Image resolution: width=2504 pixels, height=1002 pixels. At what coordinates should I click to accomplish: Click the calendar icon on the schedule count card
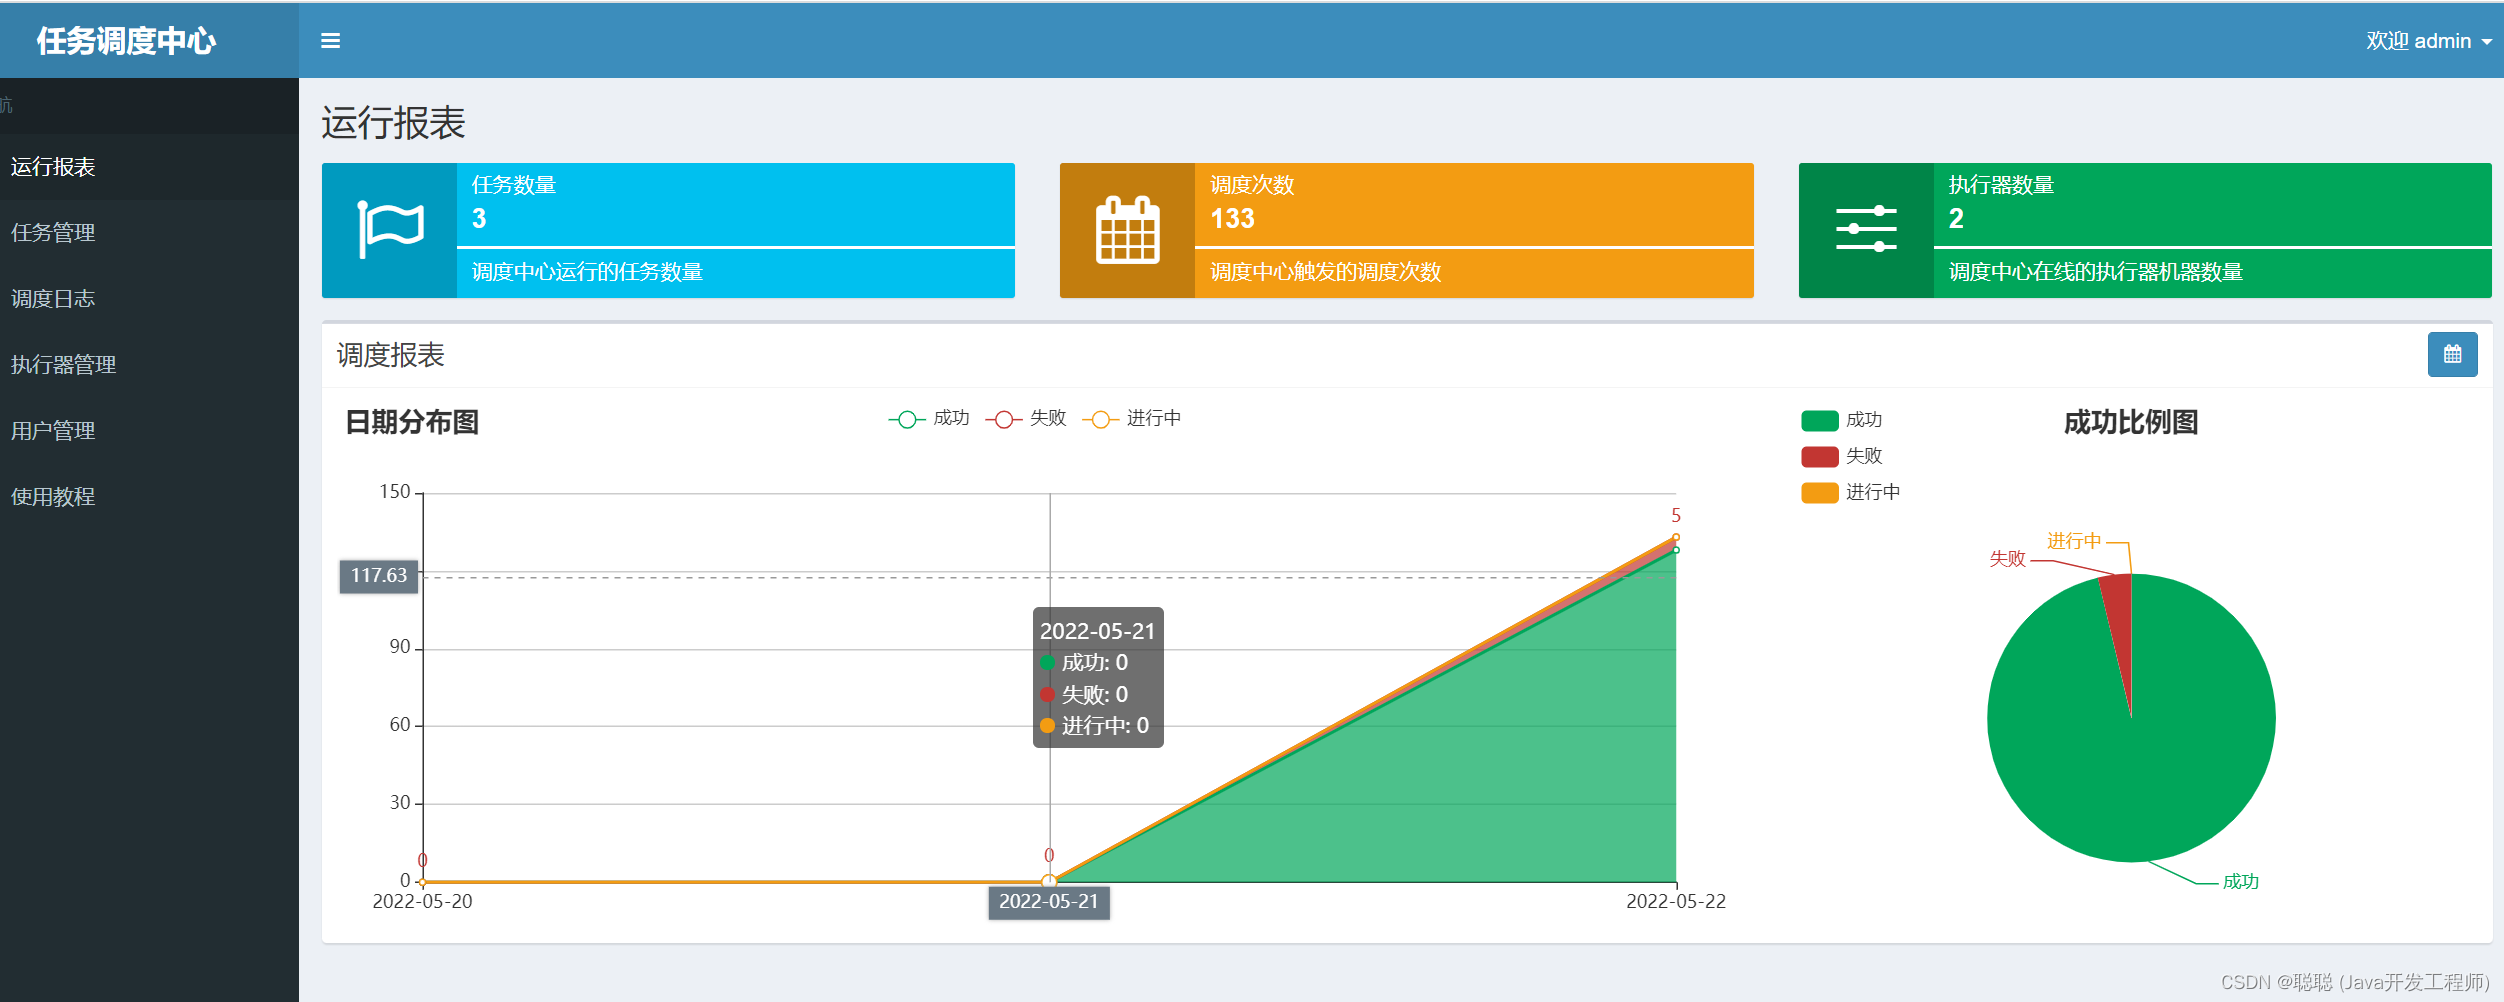click(1127, 230)
